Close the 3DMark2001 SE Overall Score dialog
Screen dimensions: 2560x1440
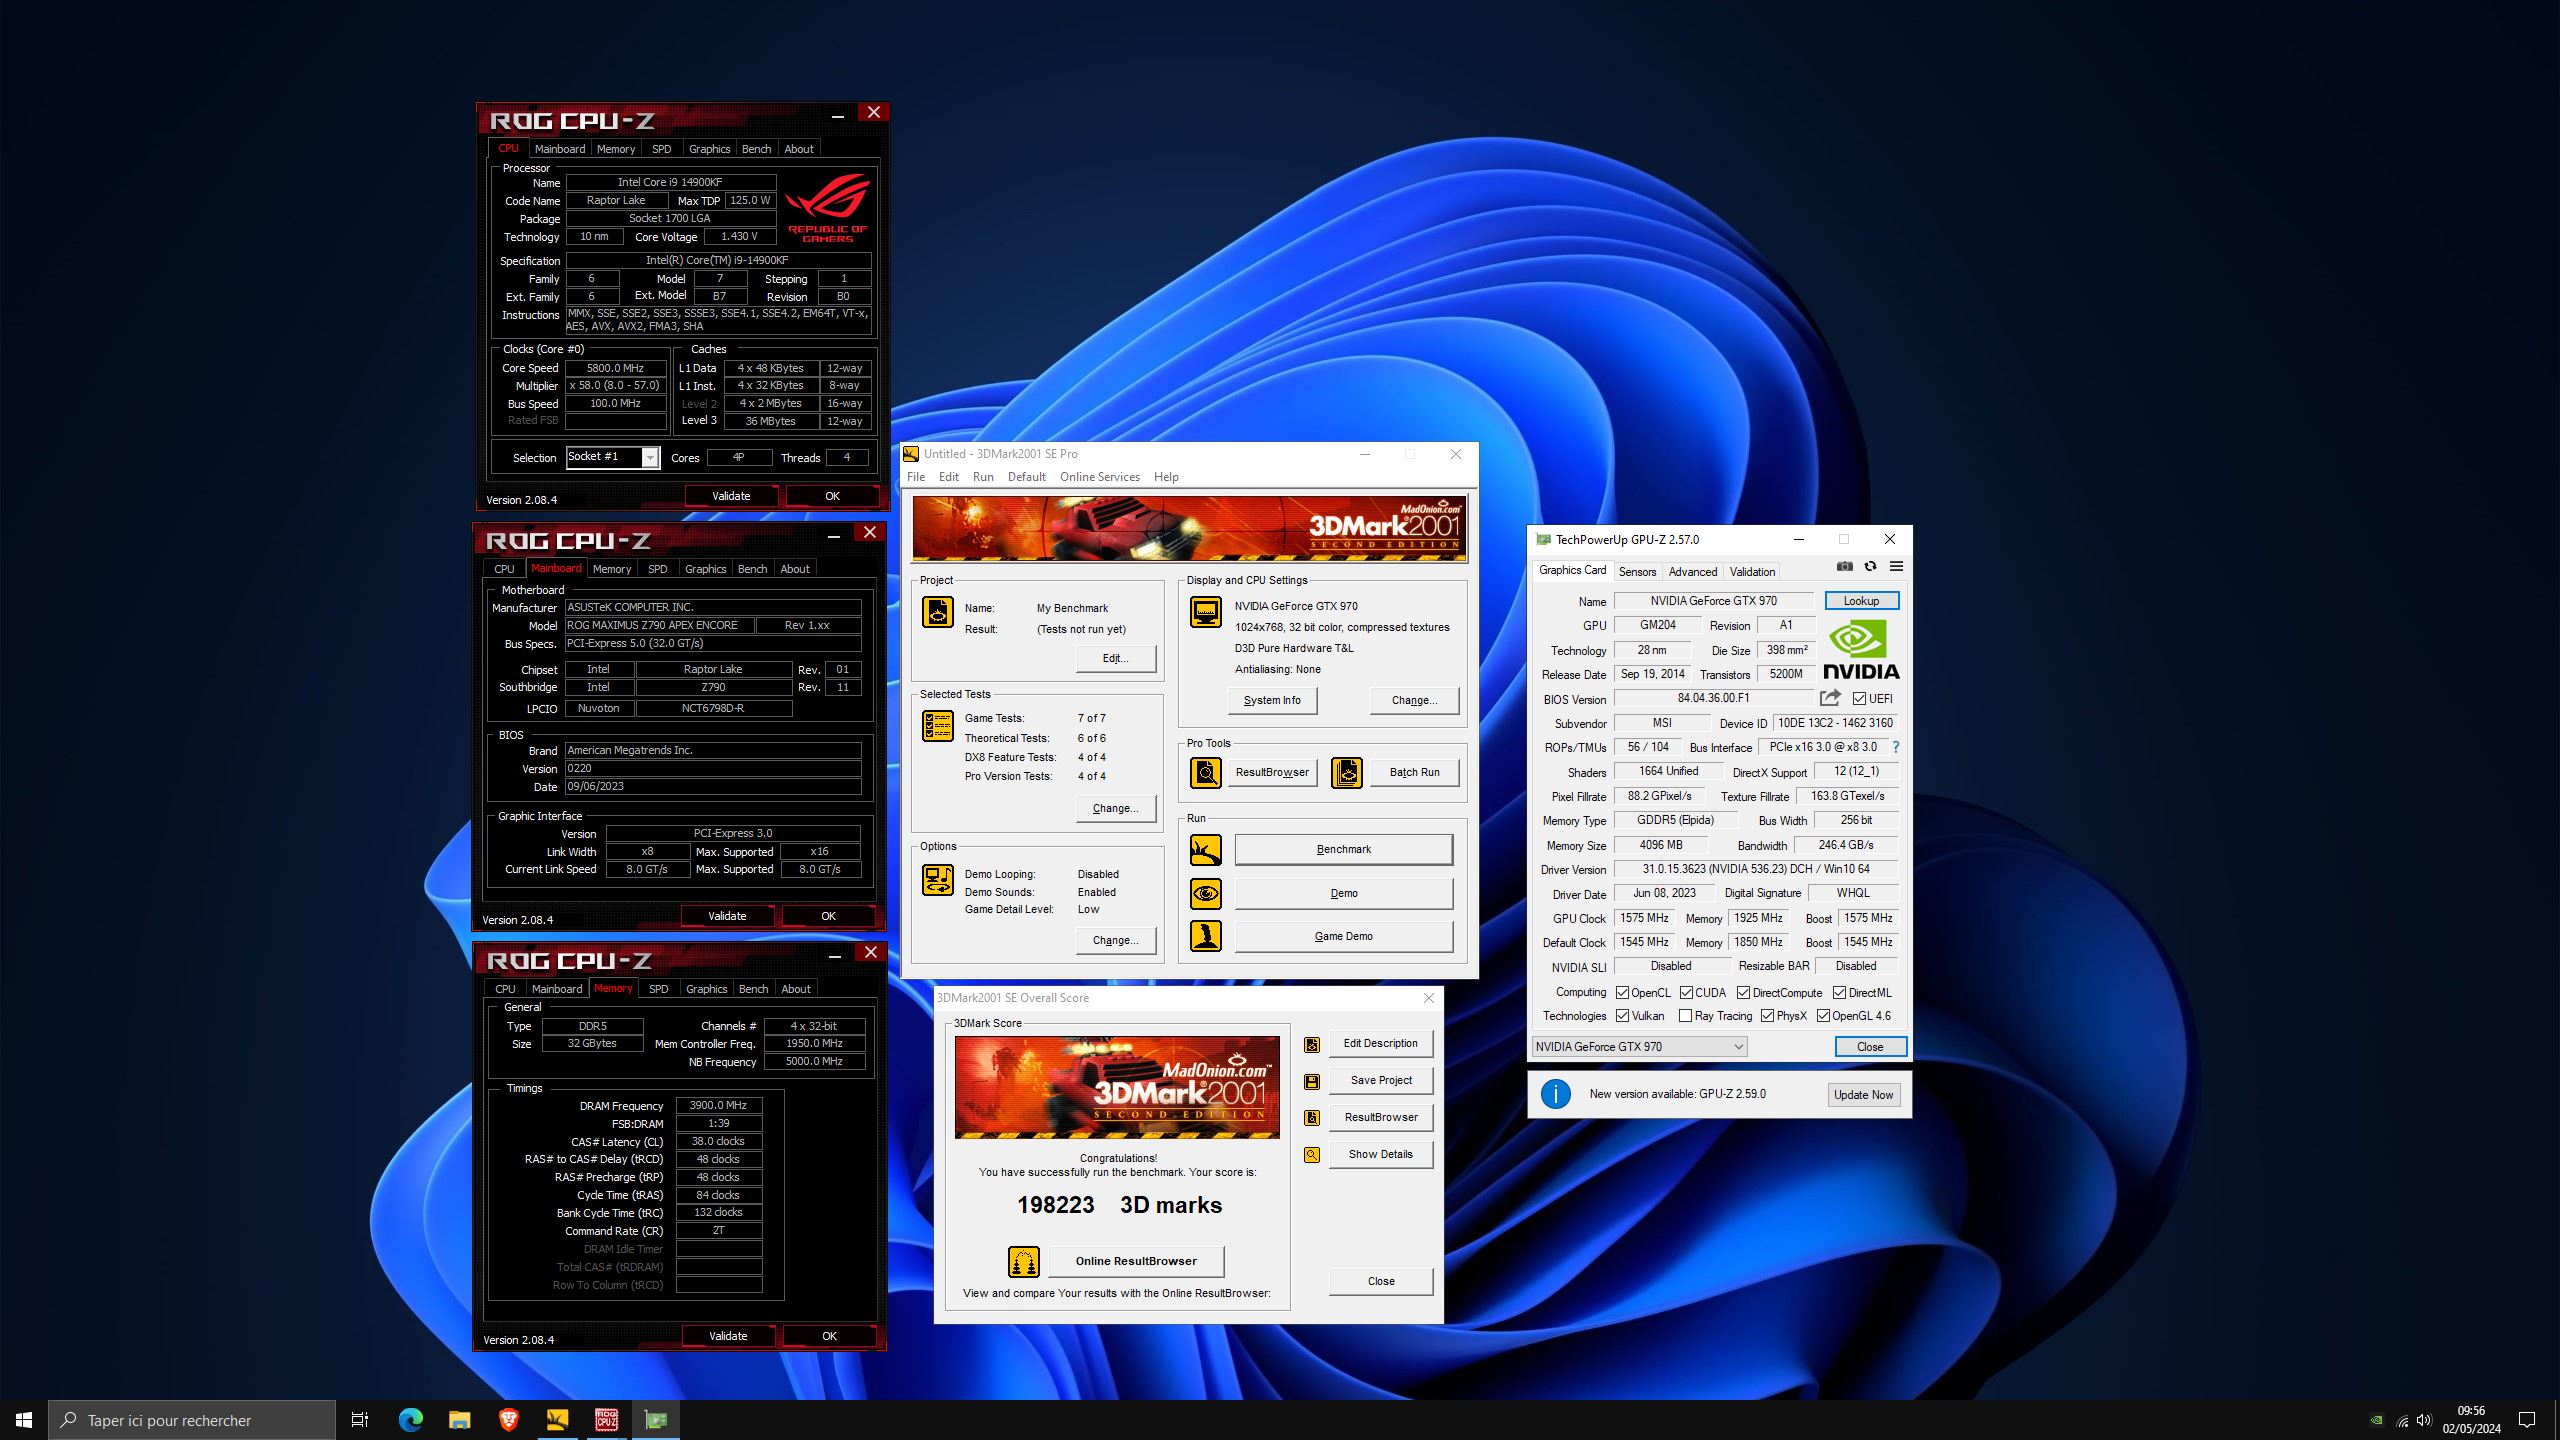pos(1428,998)
